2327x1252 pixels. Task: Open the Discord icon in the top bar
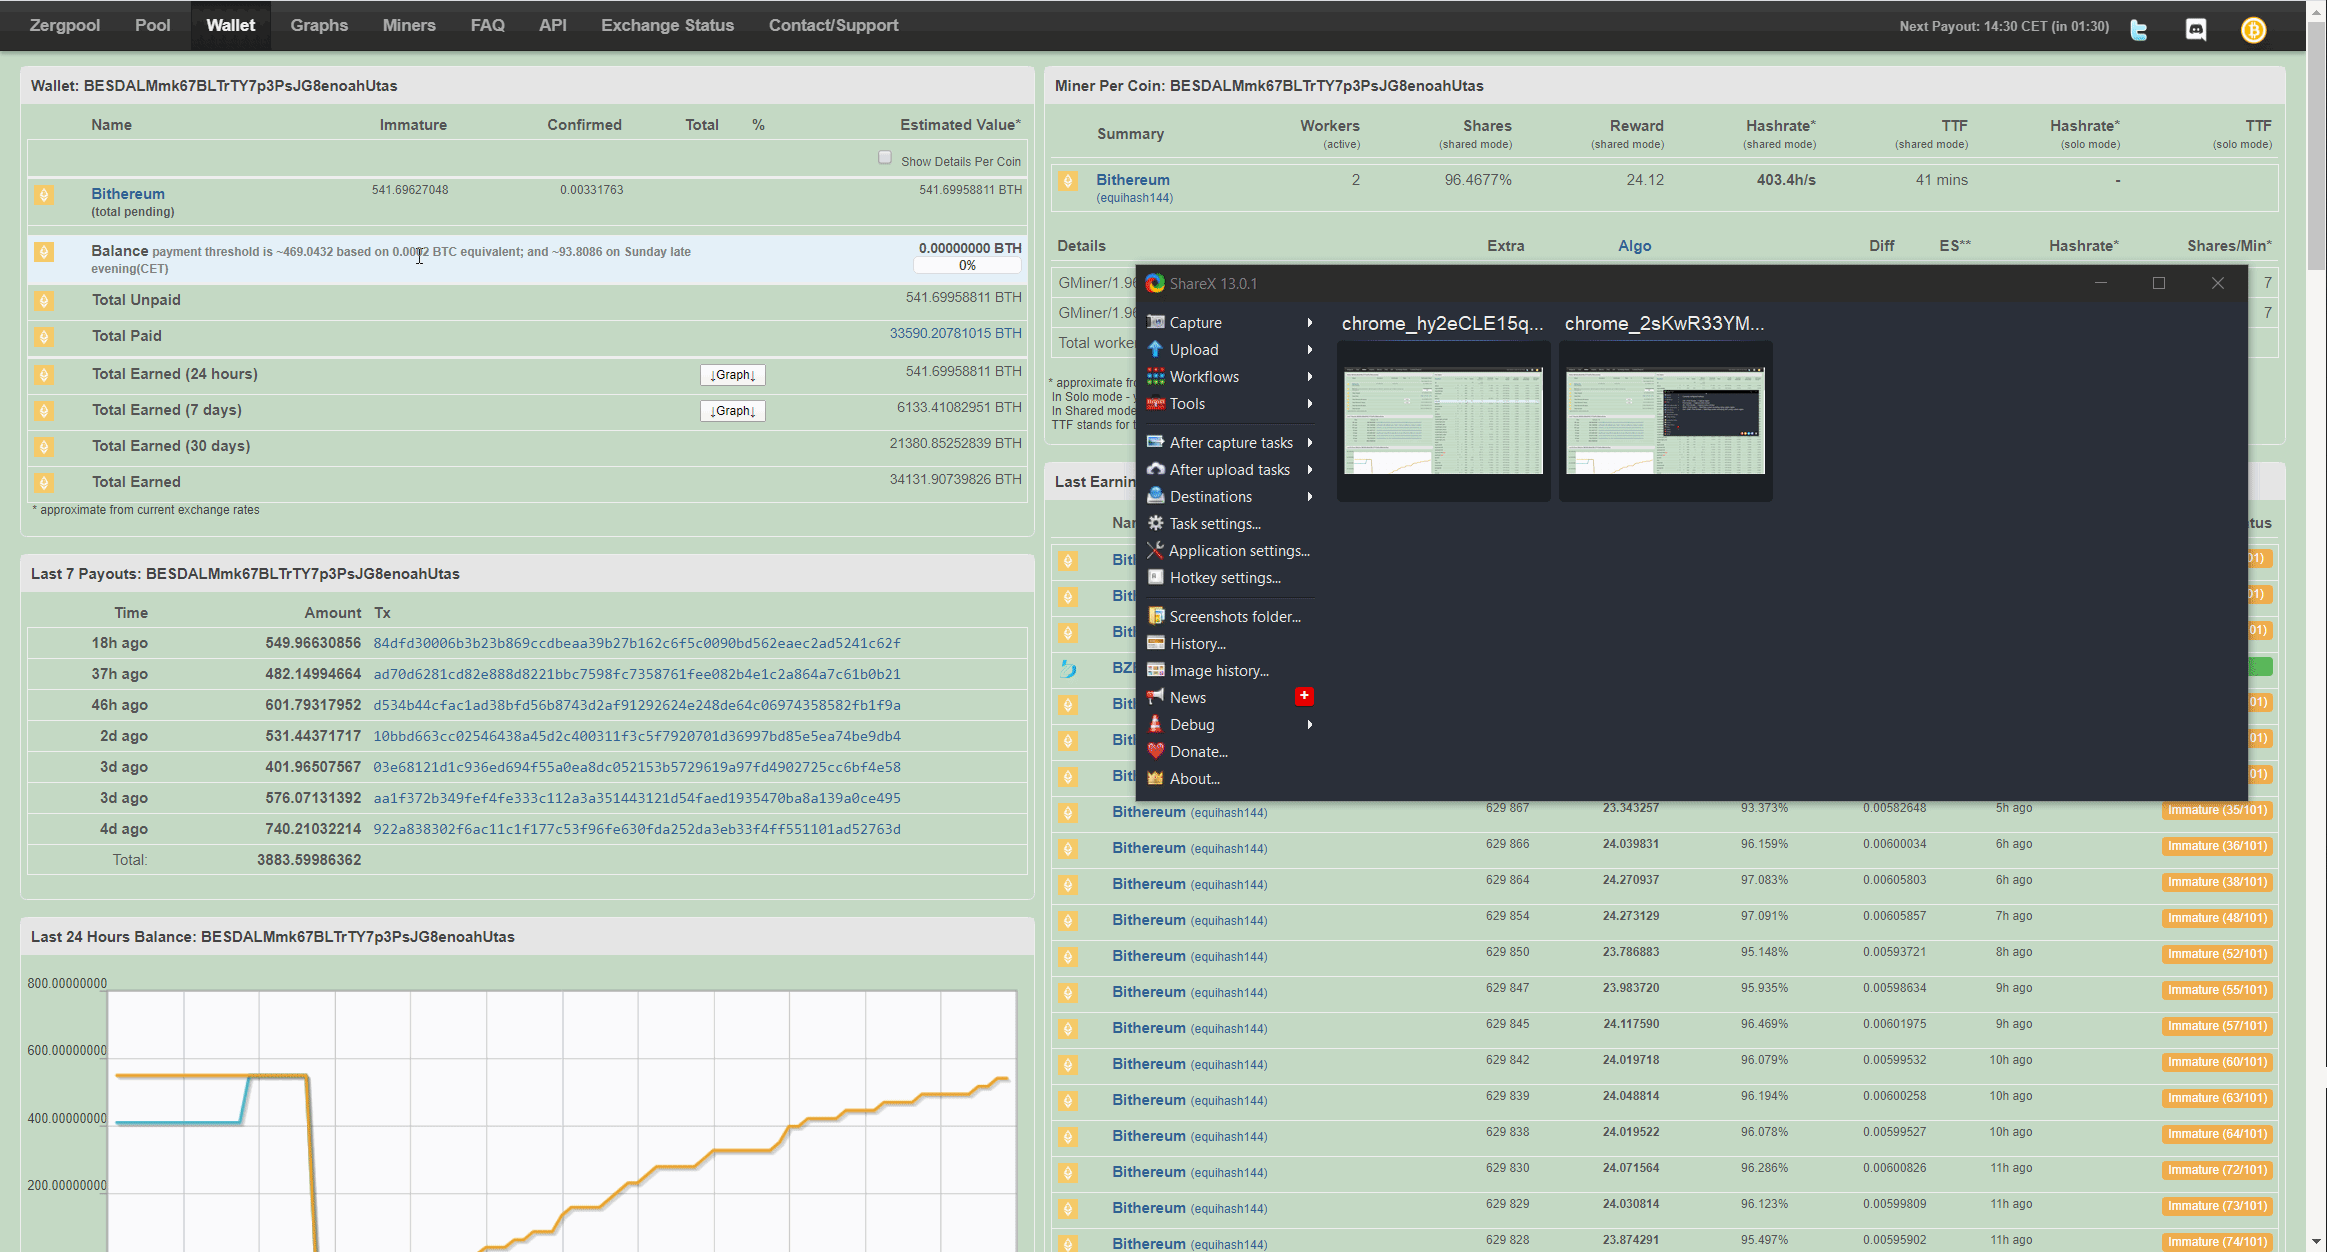coord(2196,30)
